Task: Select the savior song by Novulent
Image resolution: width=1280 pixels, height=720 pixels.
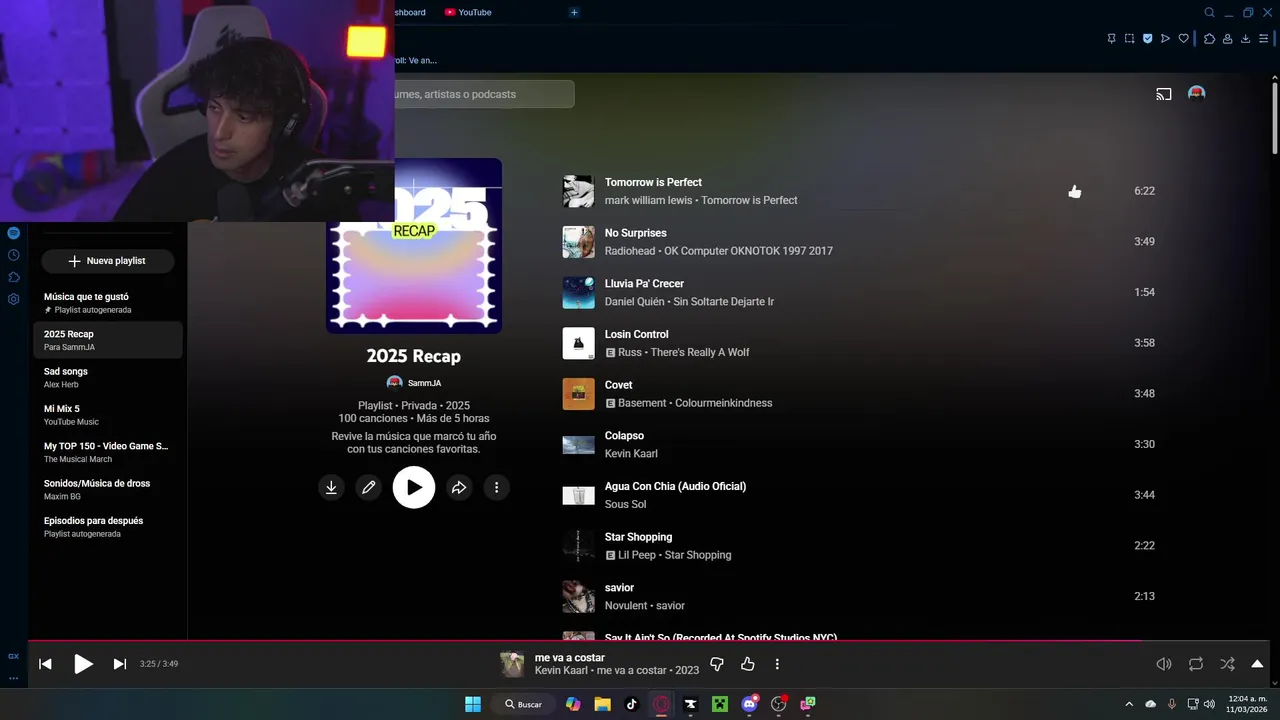Action: click(619, 588)
